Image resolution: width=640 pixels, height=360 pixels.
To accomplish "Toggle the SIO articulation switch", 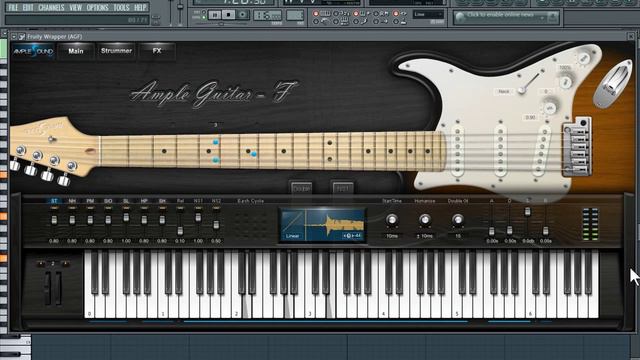I will 108,201.
